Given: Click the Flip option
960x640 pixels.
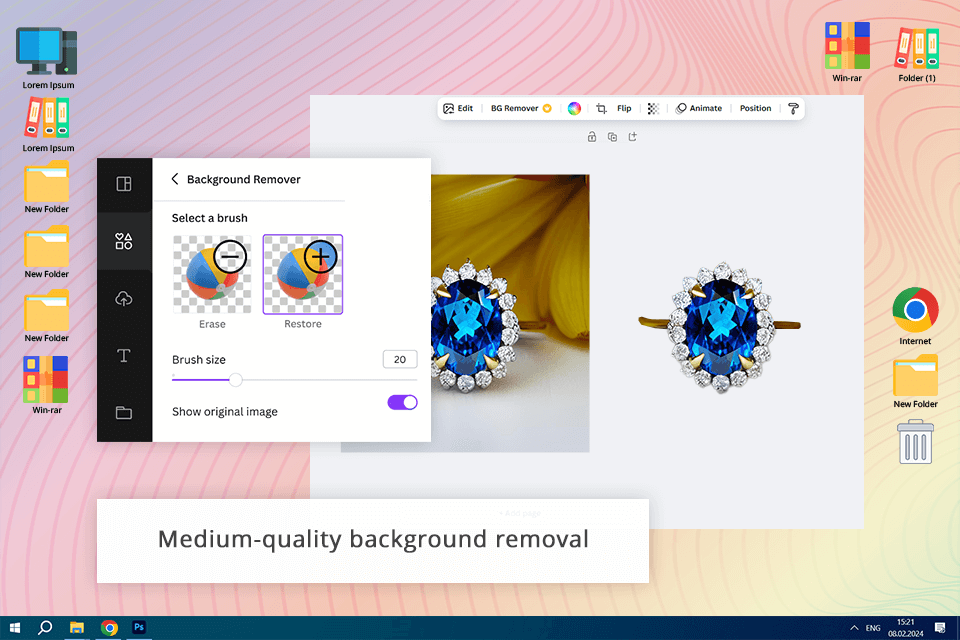Looking at the screenshot, I should pos(624,108).
